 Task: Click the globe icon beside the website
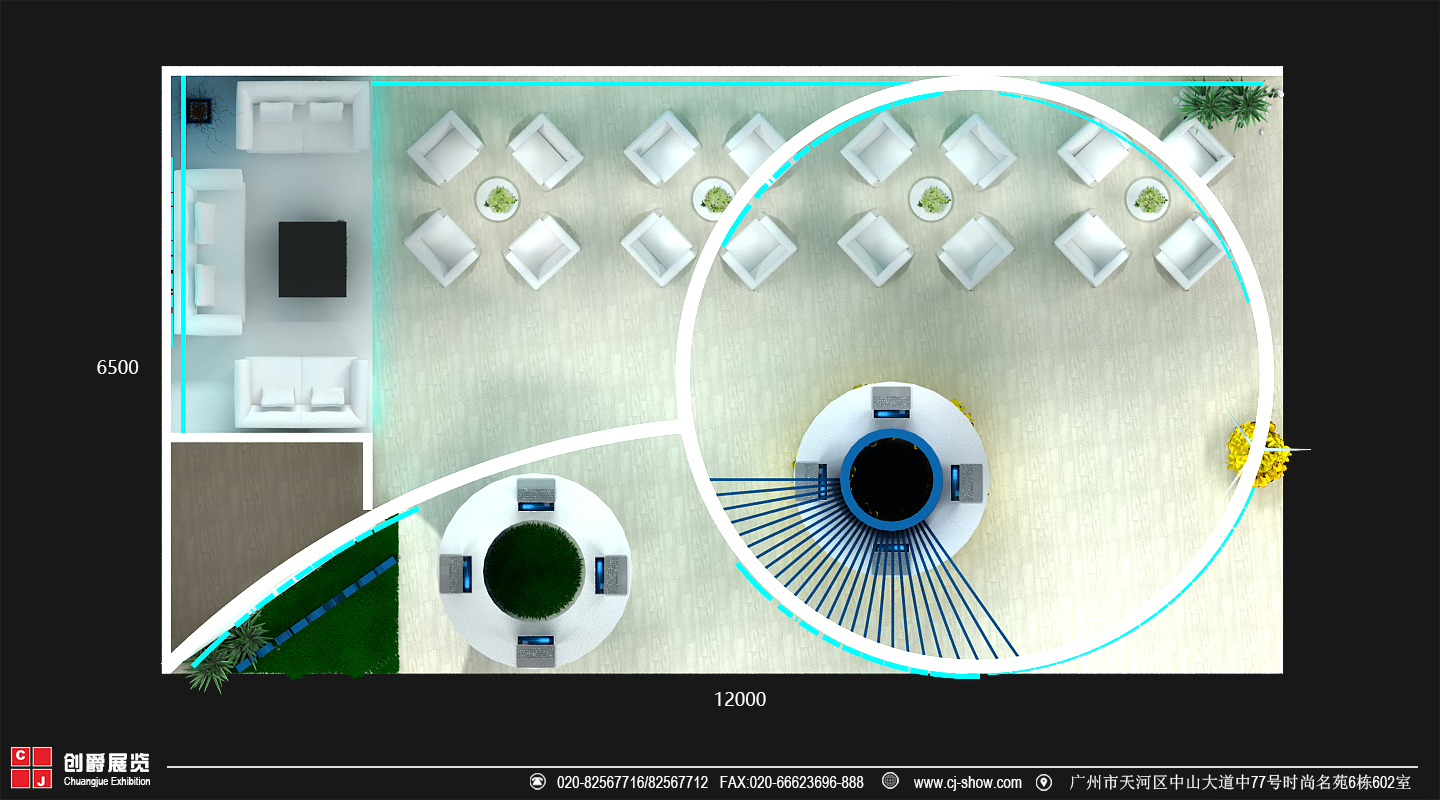pos(889,782)
